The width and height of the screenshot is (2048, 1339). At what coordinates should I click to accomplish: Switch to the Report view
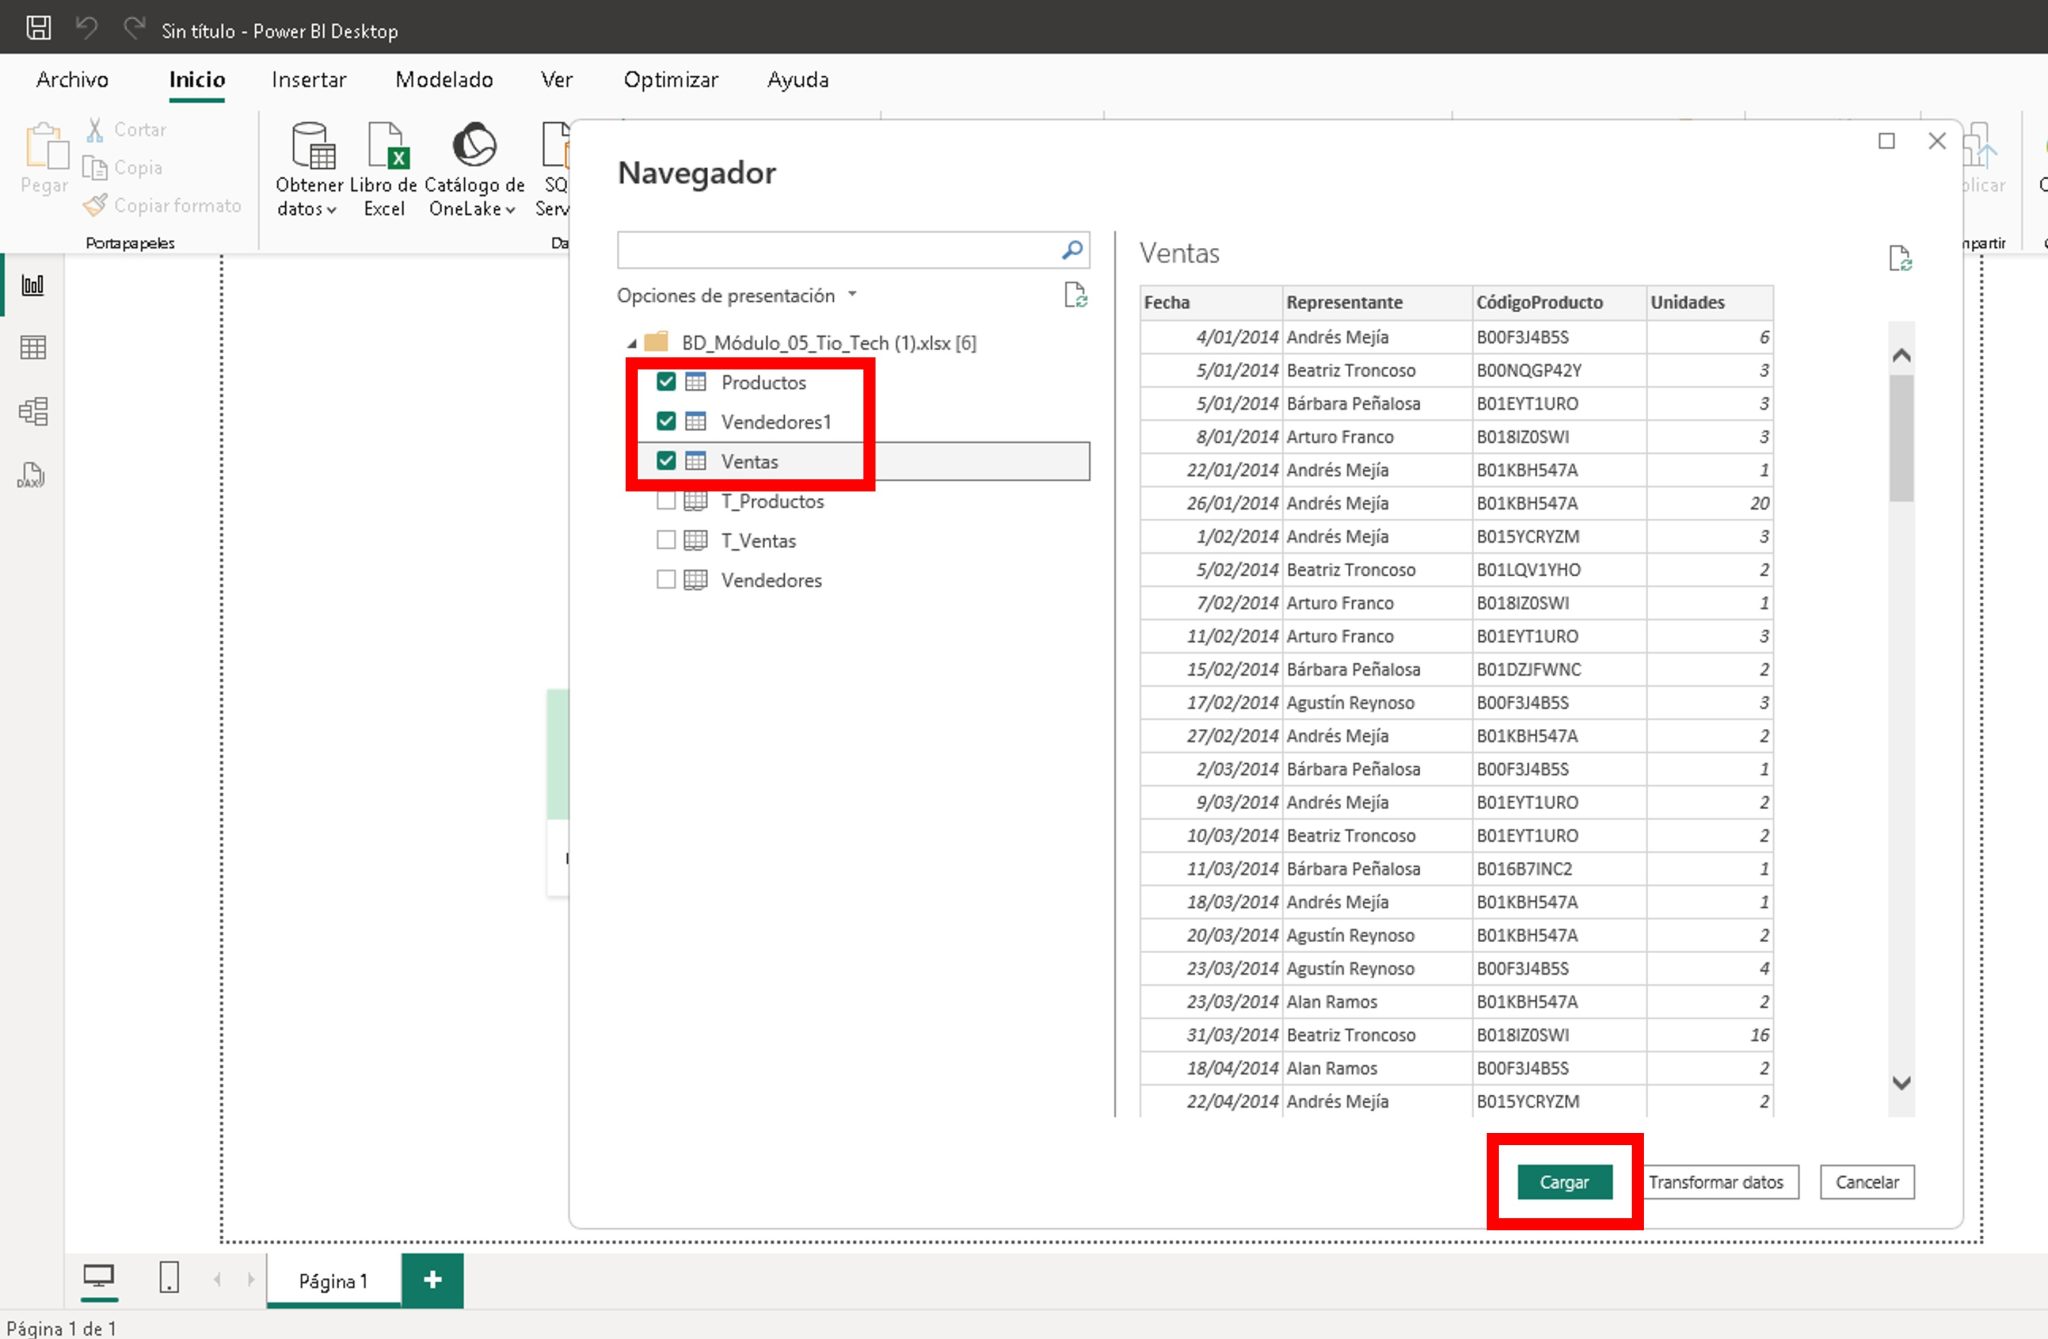click(33, 284)
